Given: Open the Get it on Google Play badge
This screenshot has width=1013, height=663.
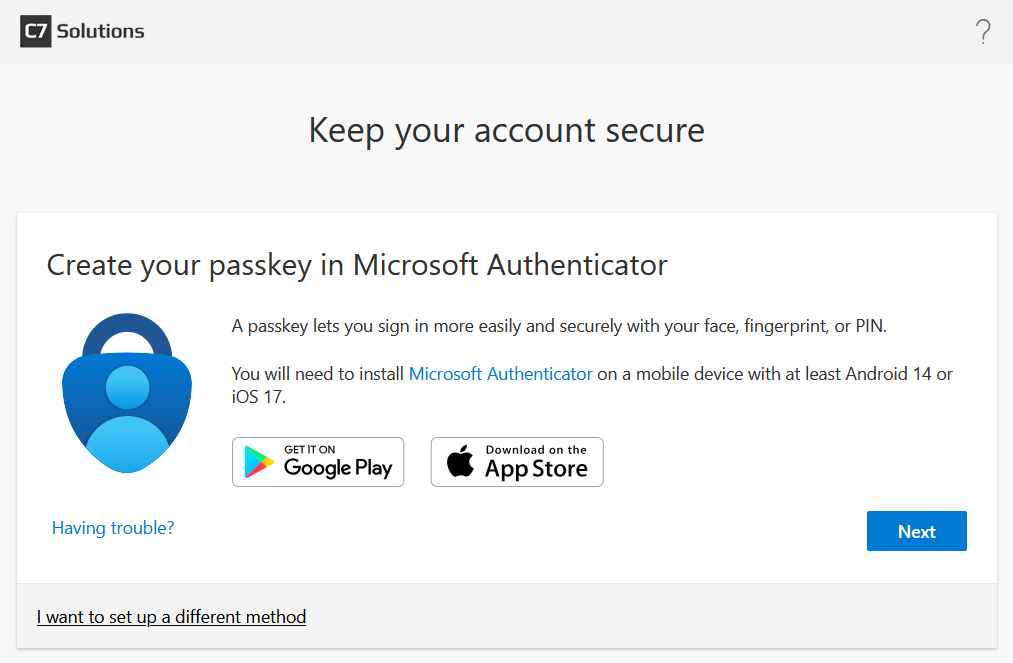Looking at the screenshot, I should (318, 462).
